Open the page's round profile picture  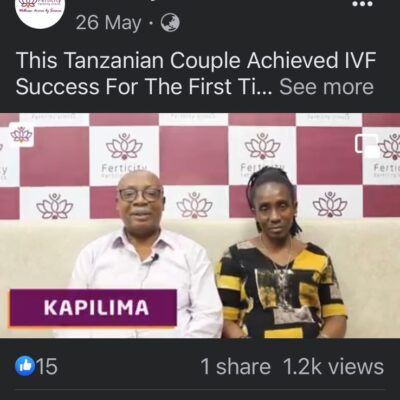[x=41, y=9]
